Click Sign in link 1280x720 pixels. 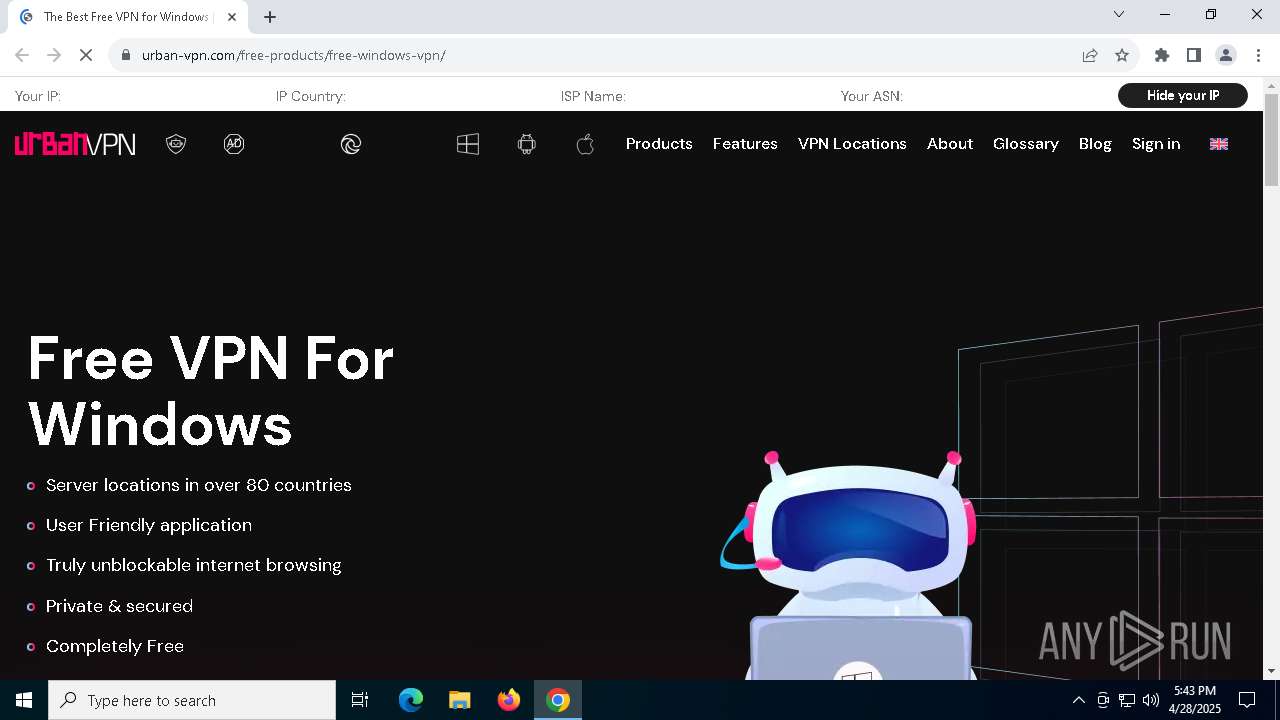point(1156,144)
